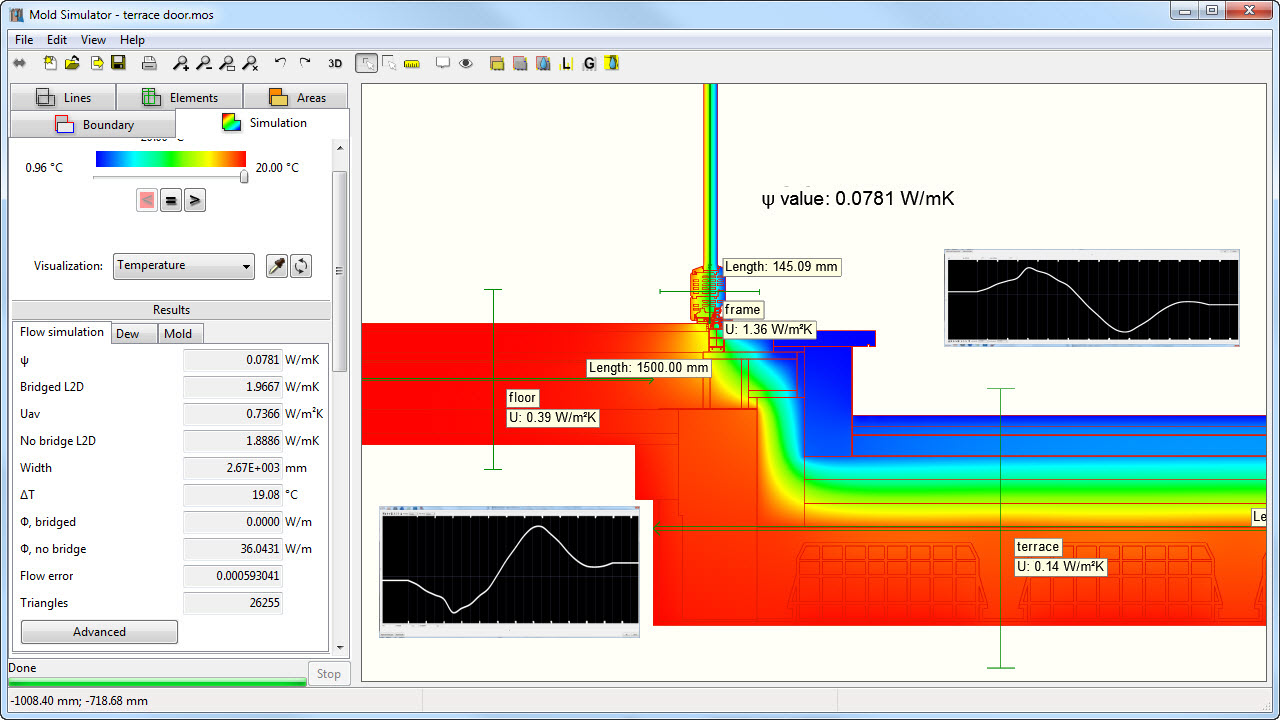This screenshot has height=720, width=1280.
Task: Click the undo arrow icon
Action: [280, 63]
